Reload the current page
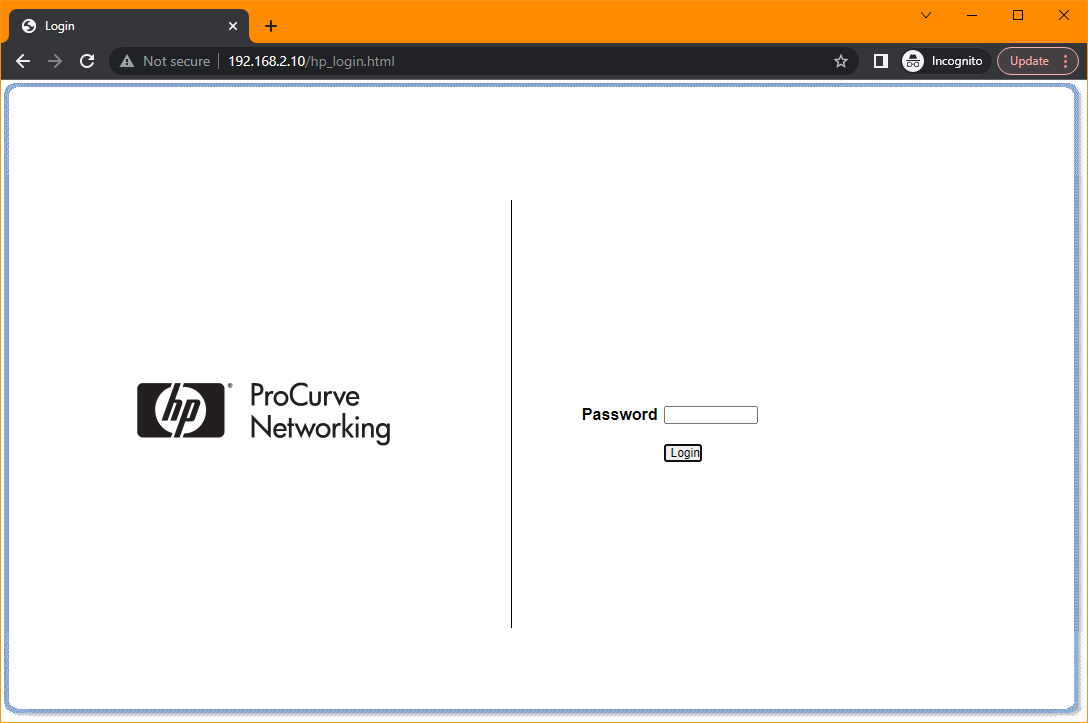This screenshot has height=723, width=1088. pyautogui.click(x=87, y=61)
